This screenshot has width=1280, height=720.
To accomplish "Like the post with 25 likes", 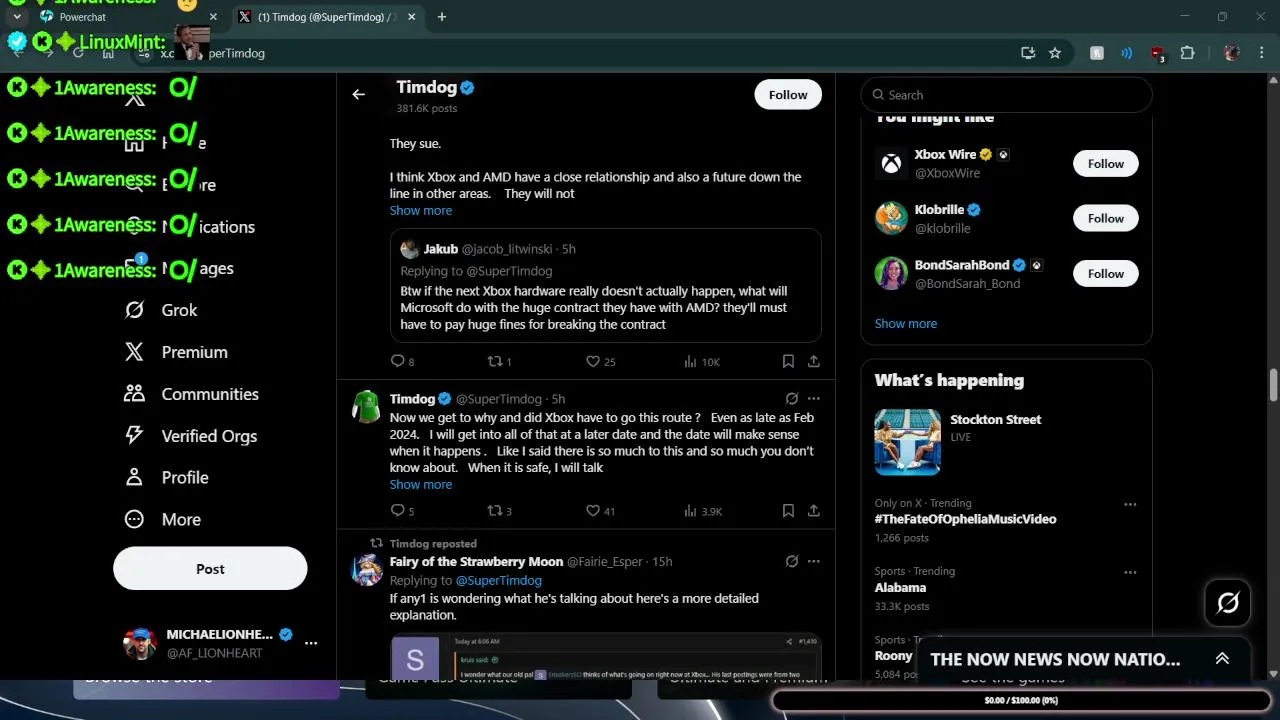I will pos(600,361).
